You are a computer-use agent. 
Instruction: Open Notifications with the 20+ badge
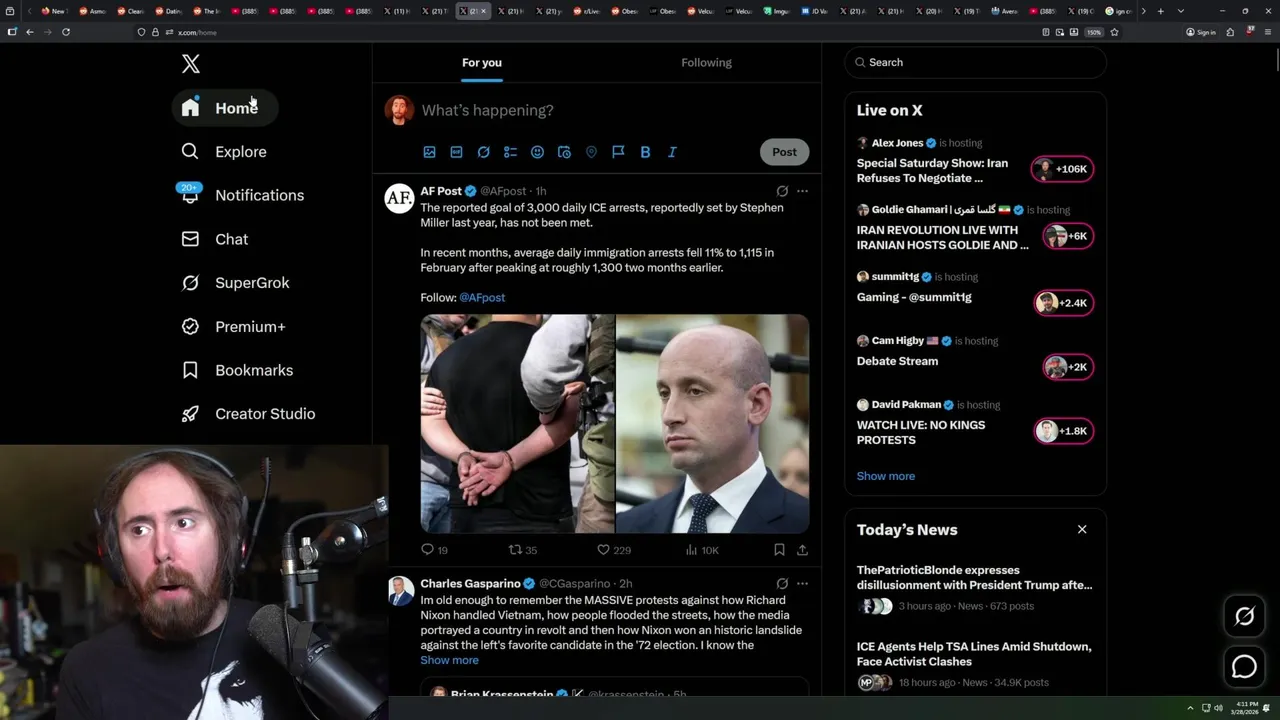pos(241,195)
